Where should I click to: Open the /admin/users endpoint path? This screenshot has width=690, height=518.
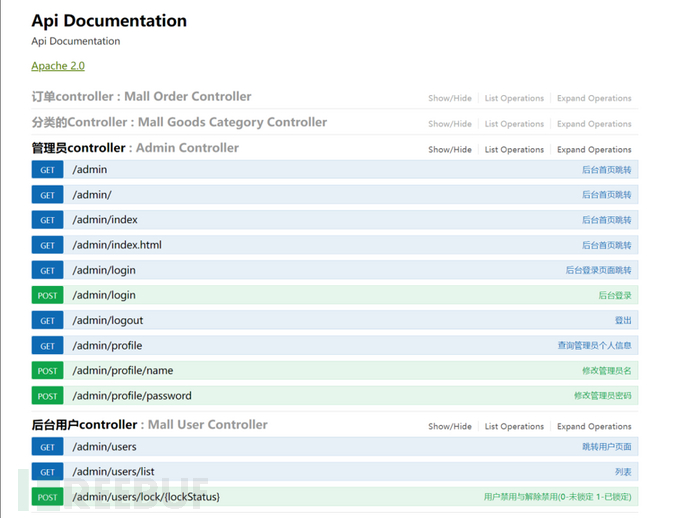[x=104, y=446]
